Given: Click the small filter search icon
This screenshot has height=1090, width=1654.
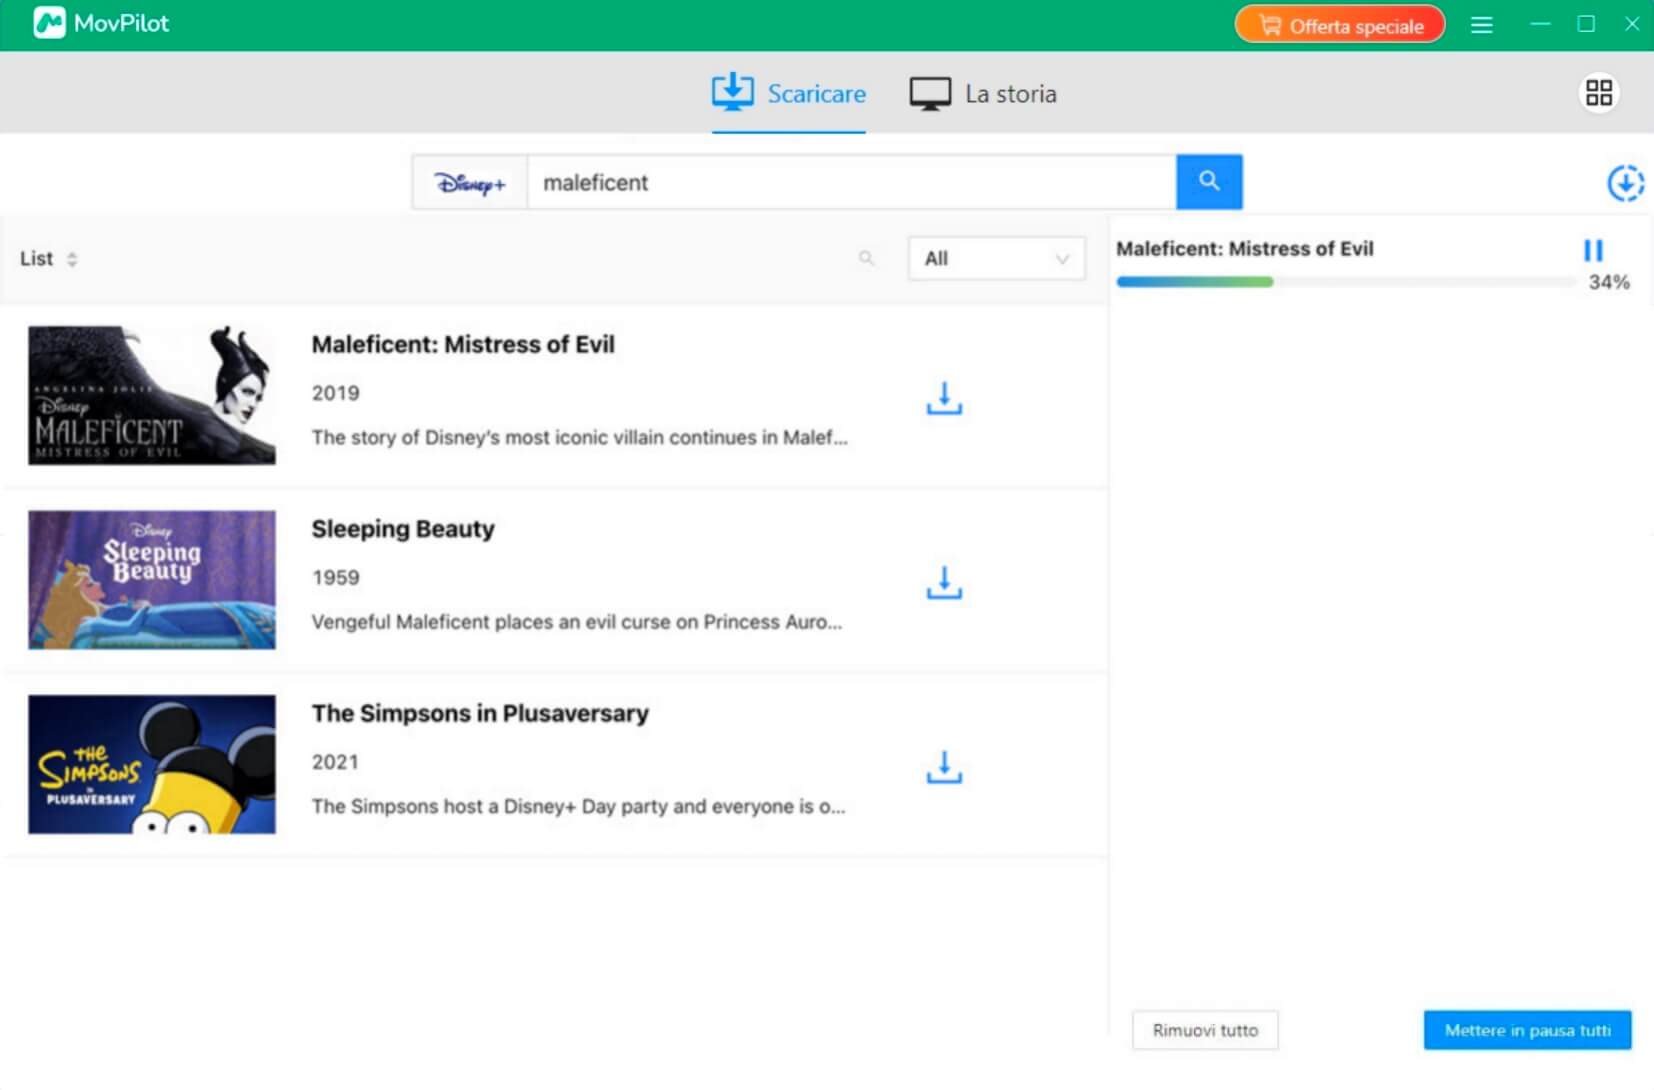Looking at the screenshot, I should point(866,259).
